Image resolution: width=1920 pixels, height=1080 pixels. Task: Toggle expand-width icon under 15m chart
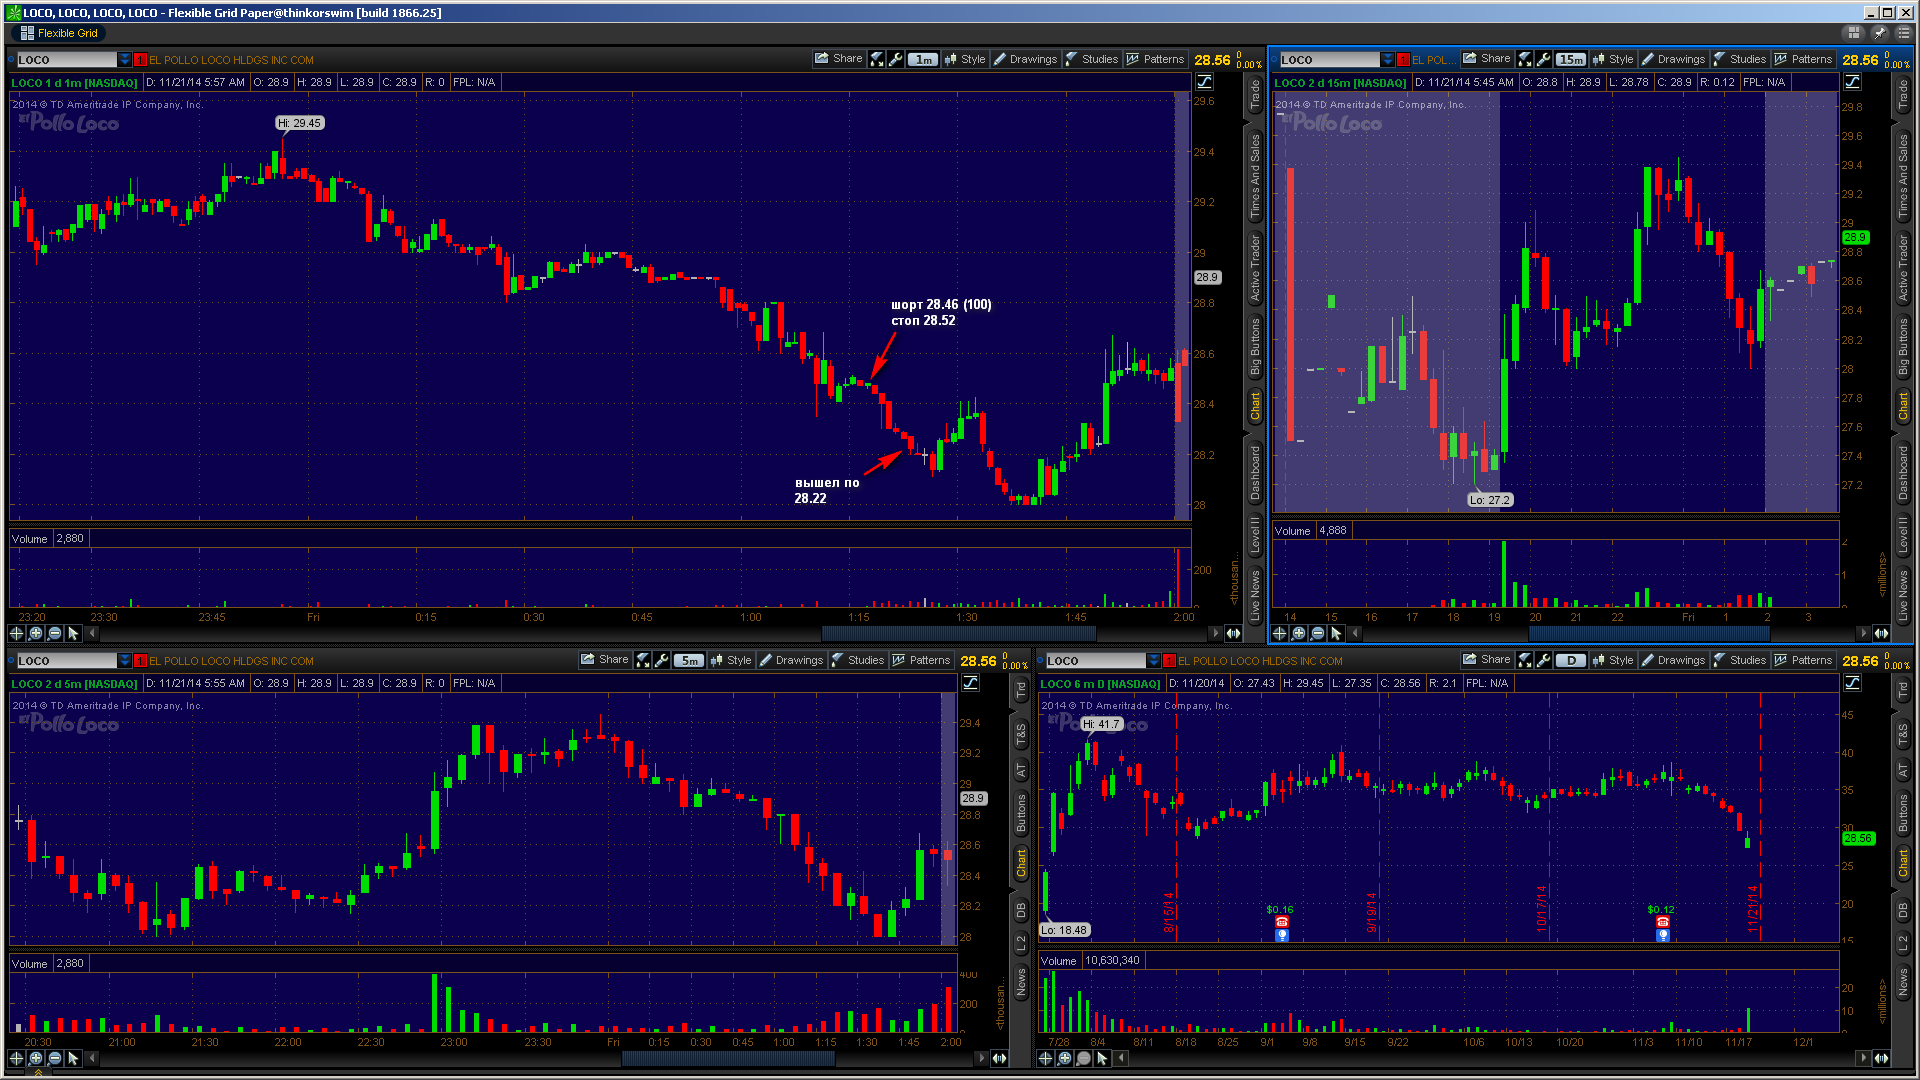pyautogui.click(x=1881, y=633)
